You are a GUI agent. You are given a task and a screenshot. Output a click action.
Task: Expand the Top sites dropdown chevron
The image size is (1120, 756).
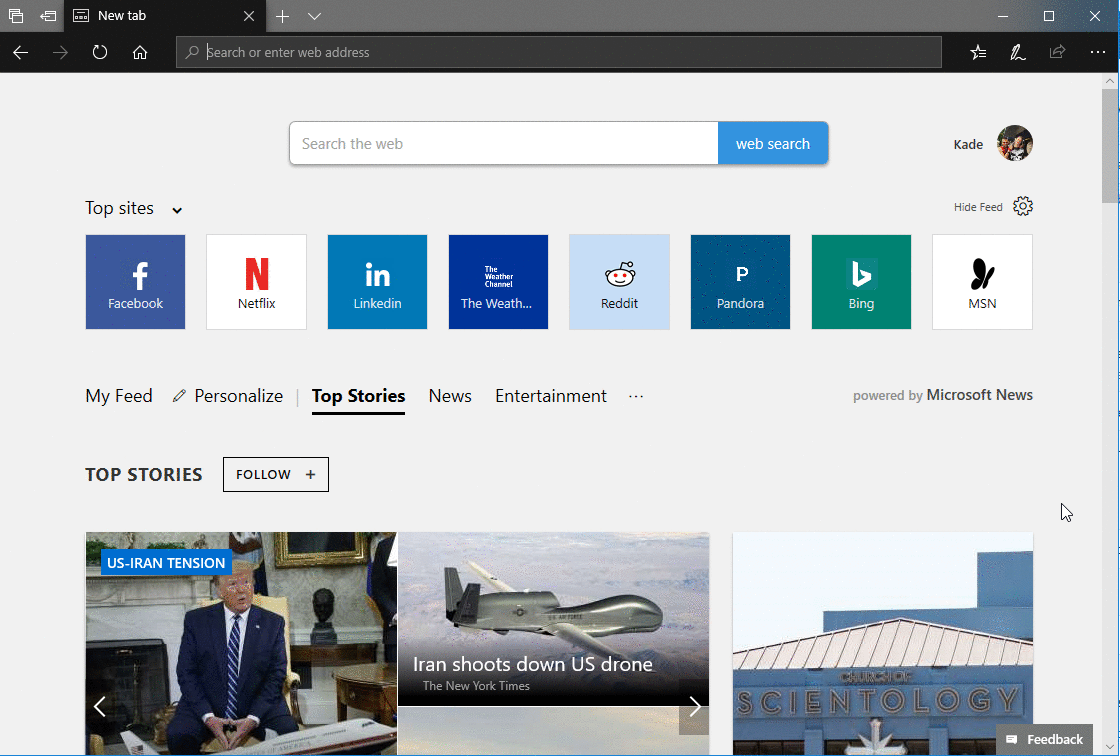click(177, 210)
